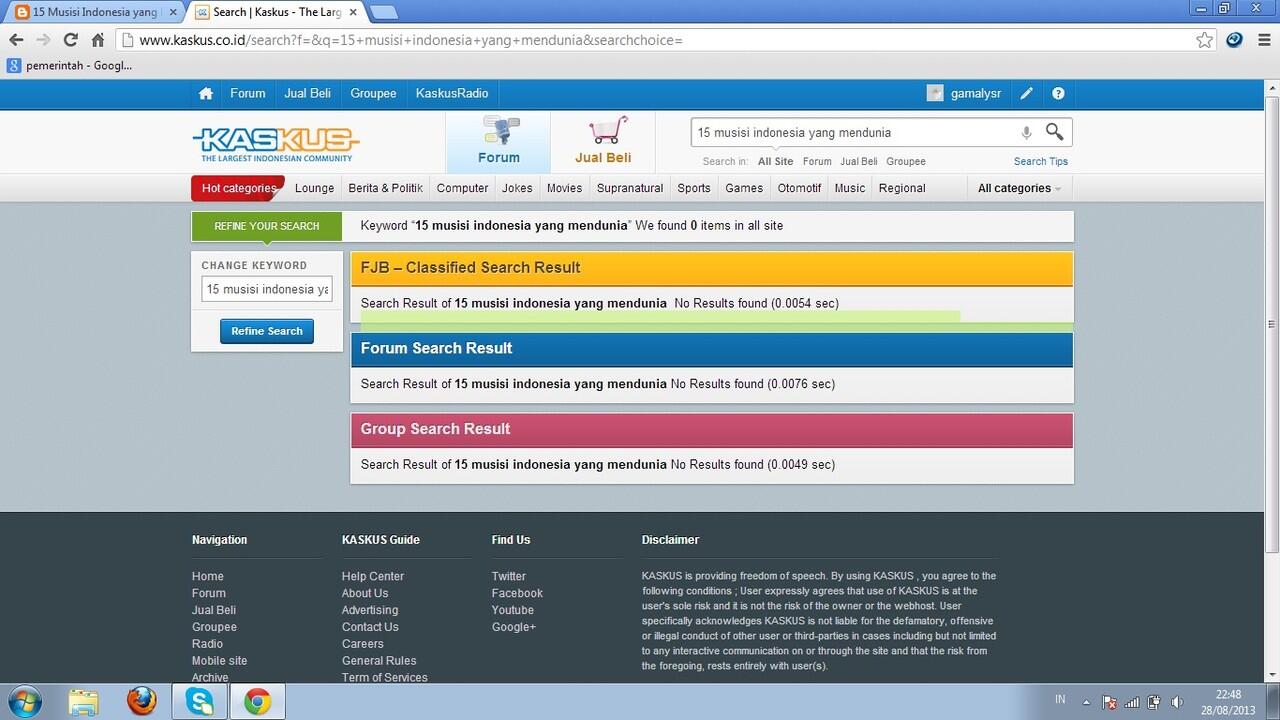Click the browser home icon
1280x720 pixels.
[x=98, y=40]
